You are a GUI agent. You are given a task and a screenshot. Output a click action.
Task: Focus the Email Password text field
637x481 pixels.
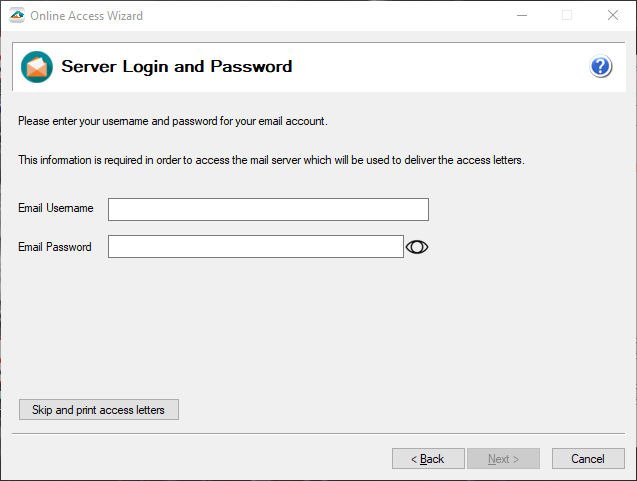255,247
